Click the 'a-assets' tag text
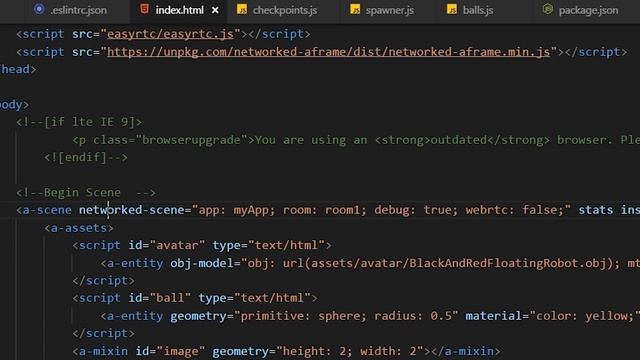 [x=79, y=228]
